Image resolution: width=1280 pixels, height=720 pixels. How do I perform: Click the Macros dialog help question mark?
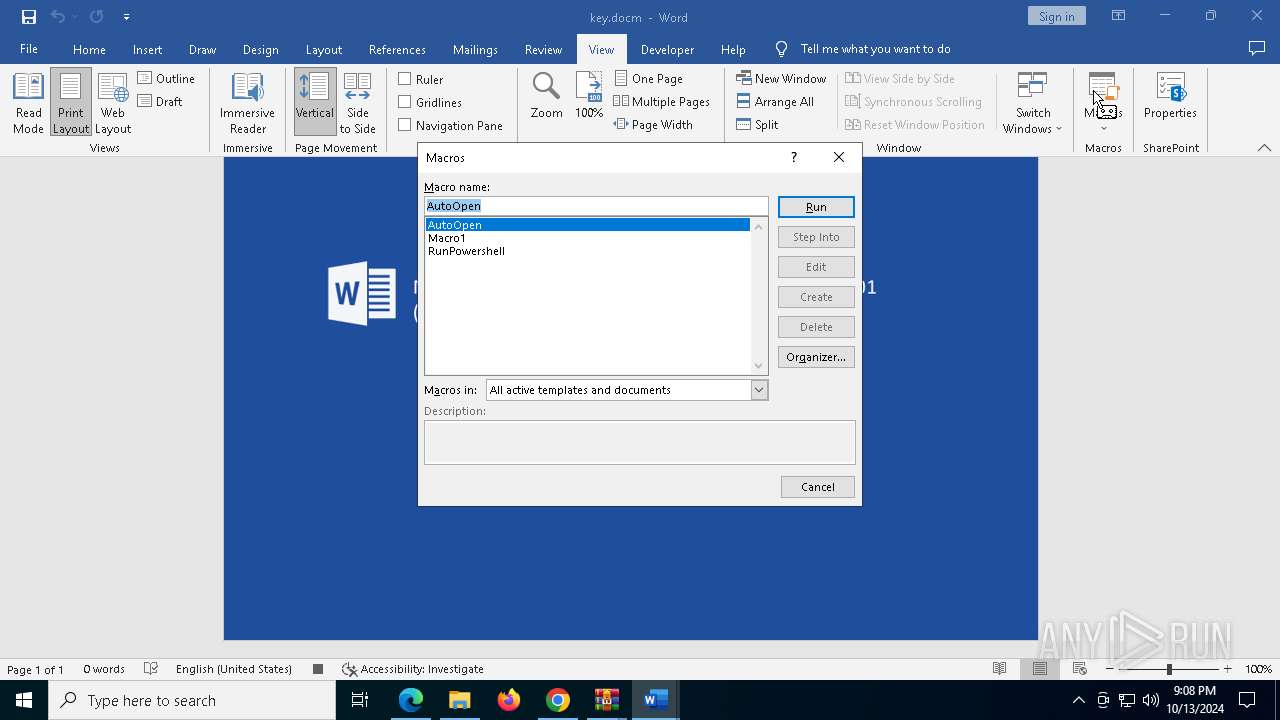tap(794, 157)
